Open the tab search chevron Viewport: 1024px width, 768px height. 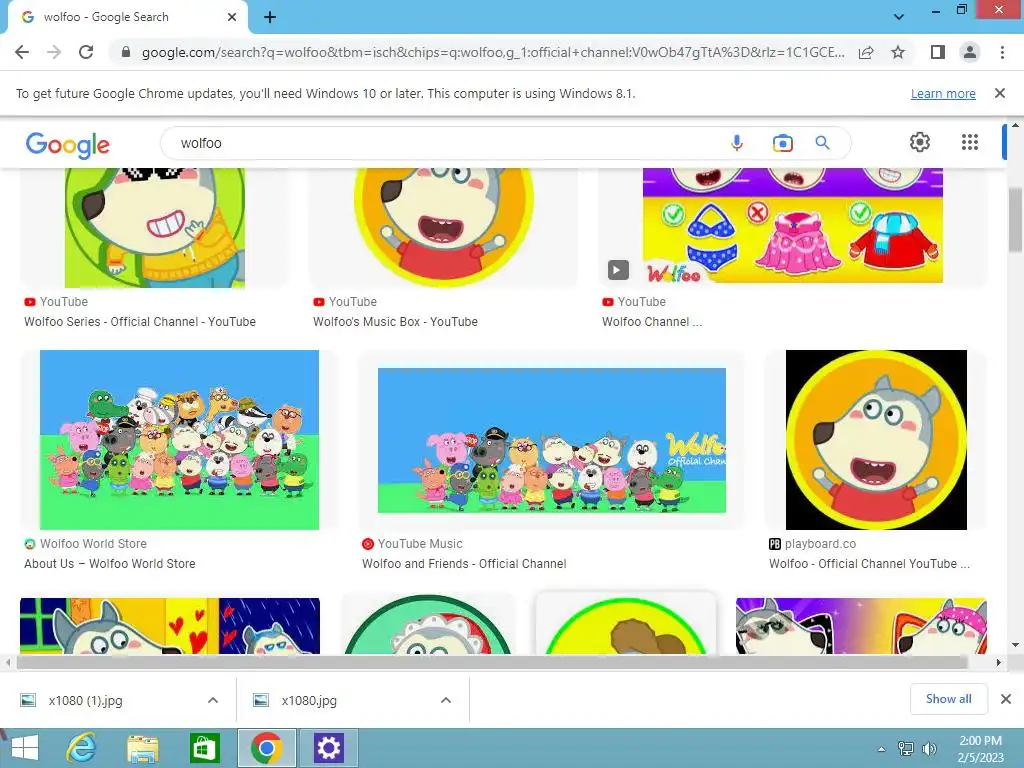[899, 17]
